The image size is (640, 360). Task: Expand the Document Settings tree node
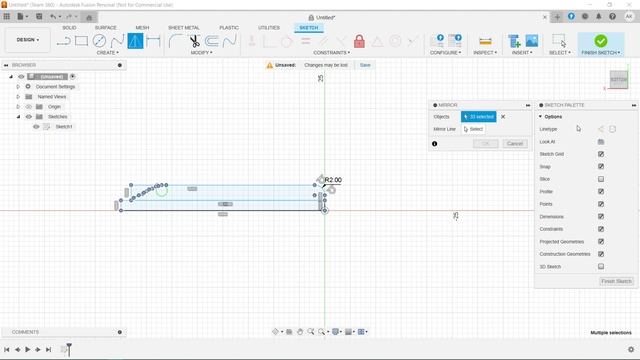[x=18, y=87]
